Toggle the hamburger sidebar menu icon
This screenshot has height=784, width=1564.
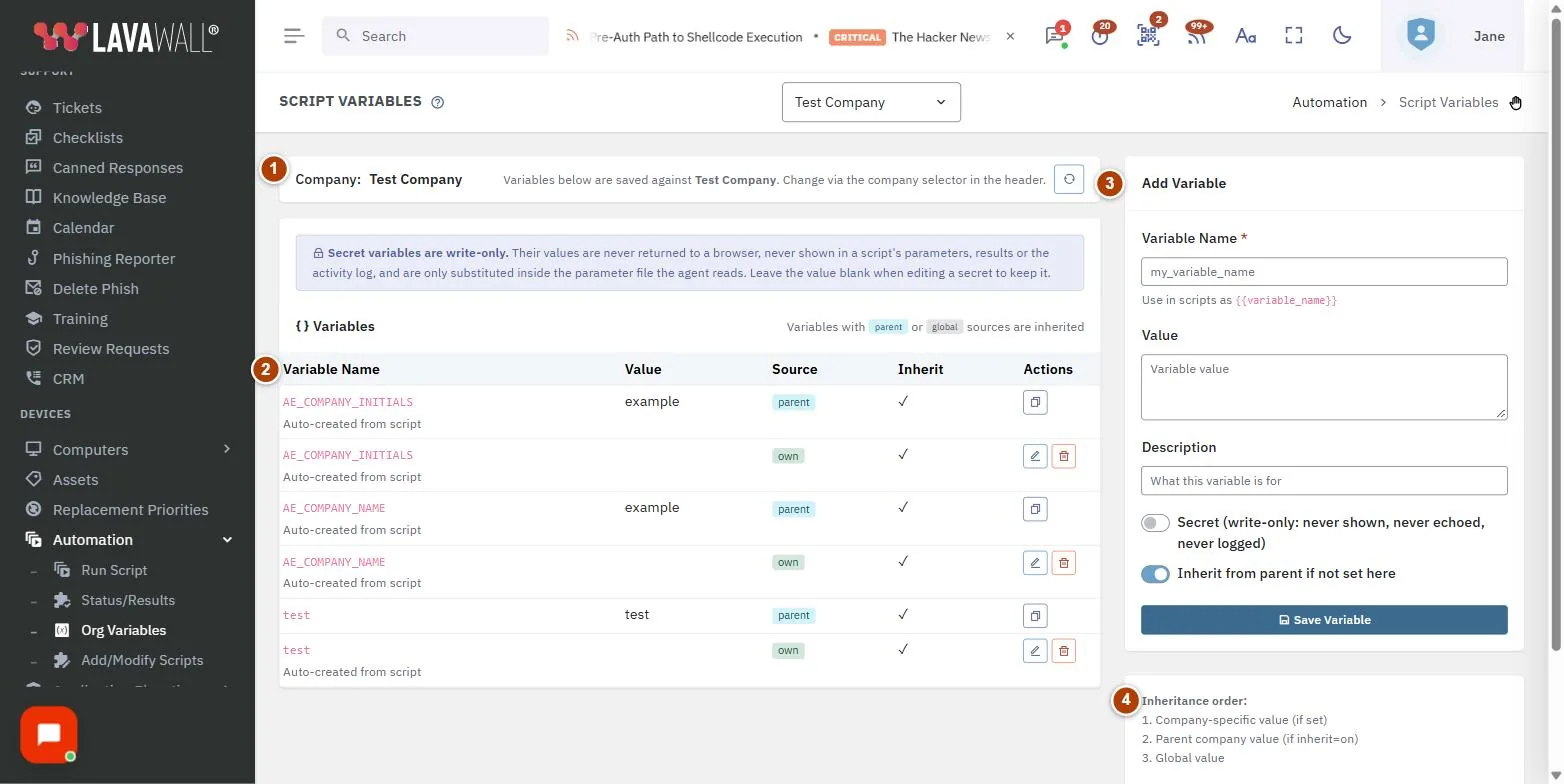coord(293,36)
